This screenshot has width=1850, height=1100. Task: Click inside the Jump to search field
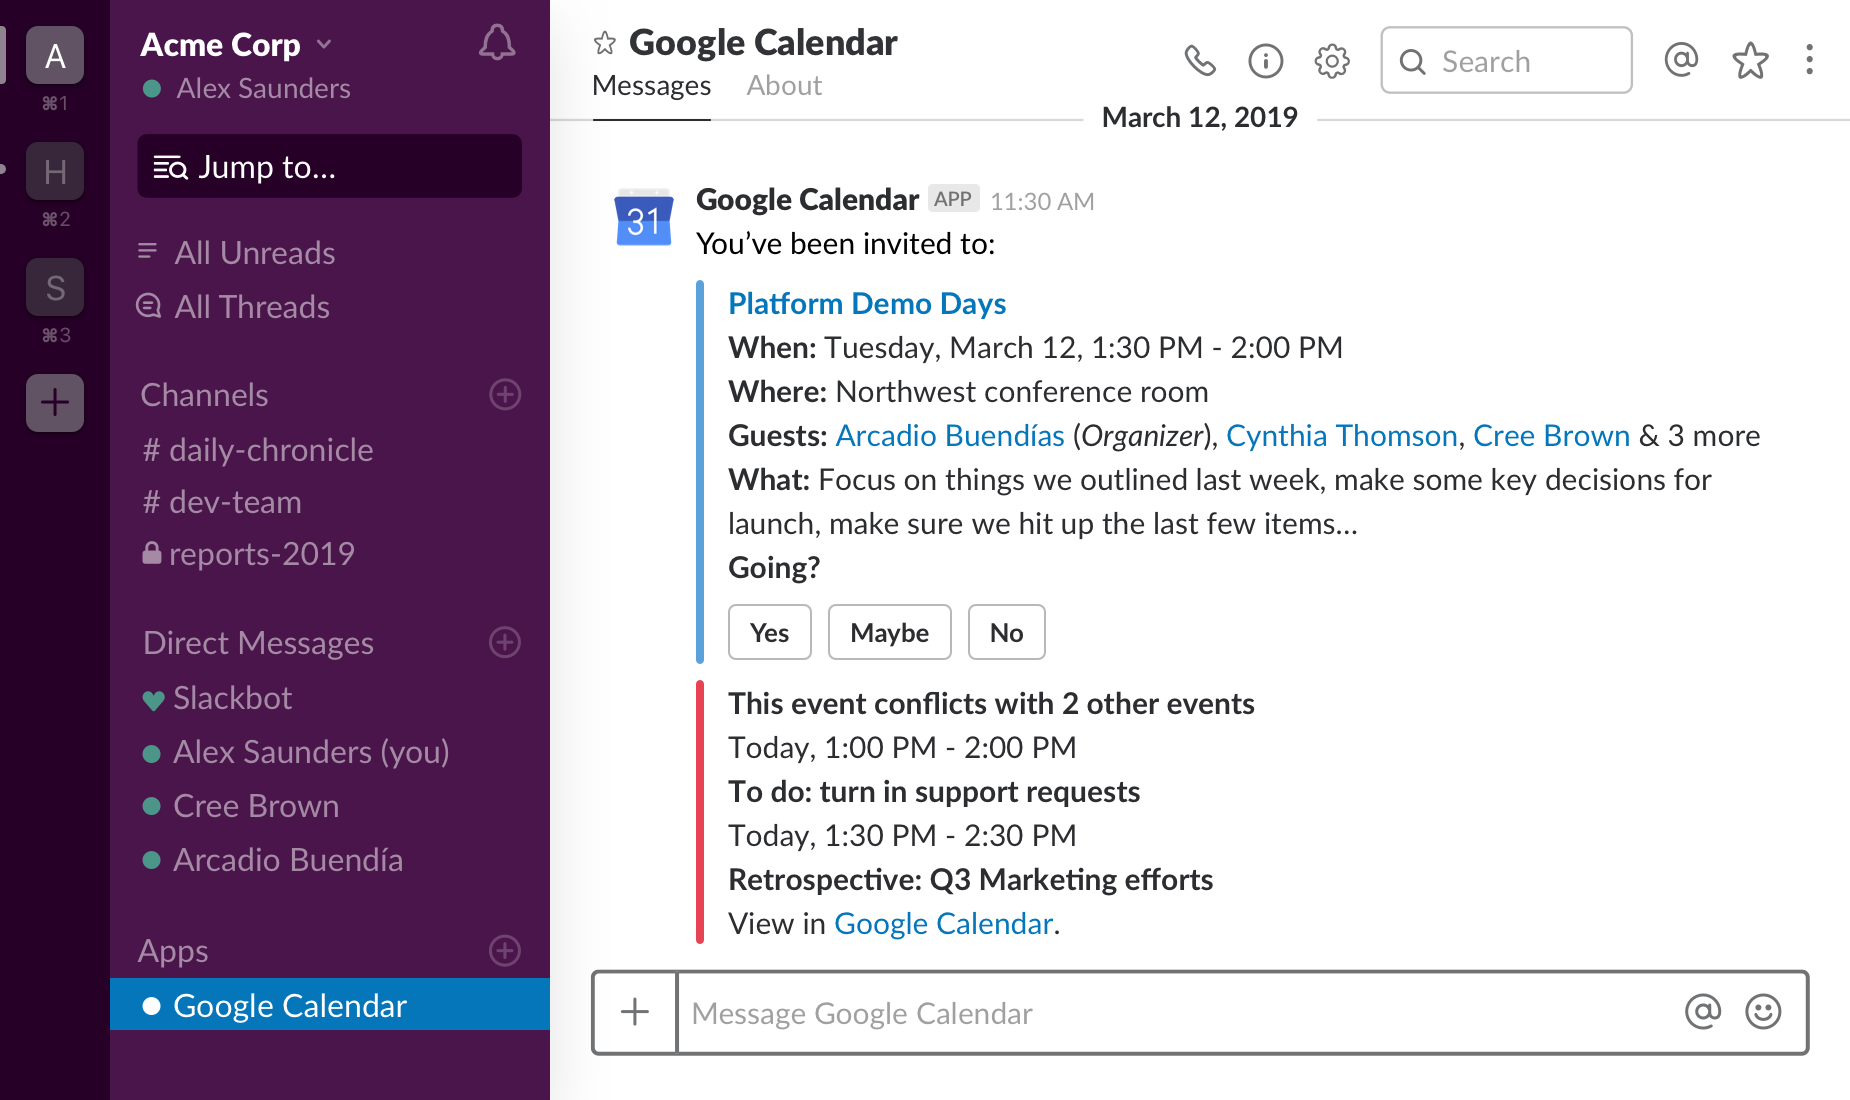(x=329, y=167)
